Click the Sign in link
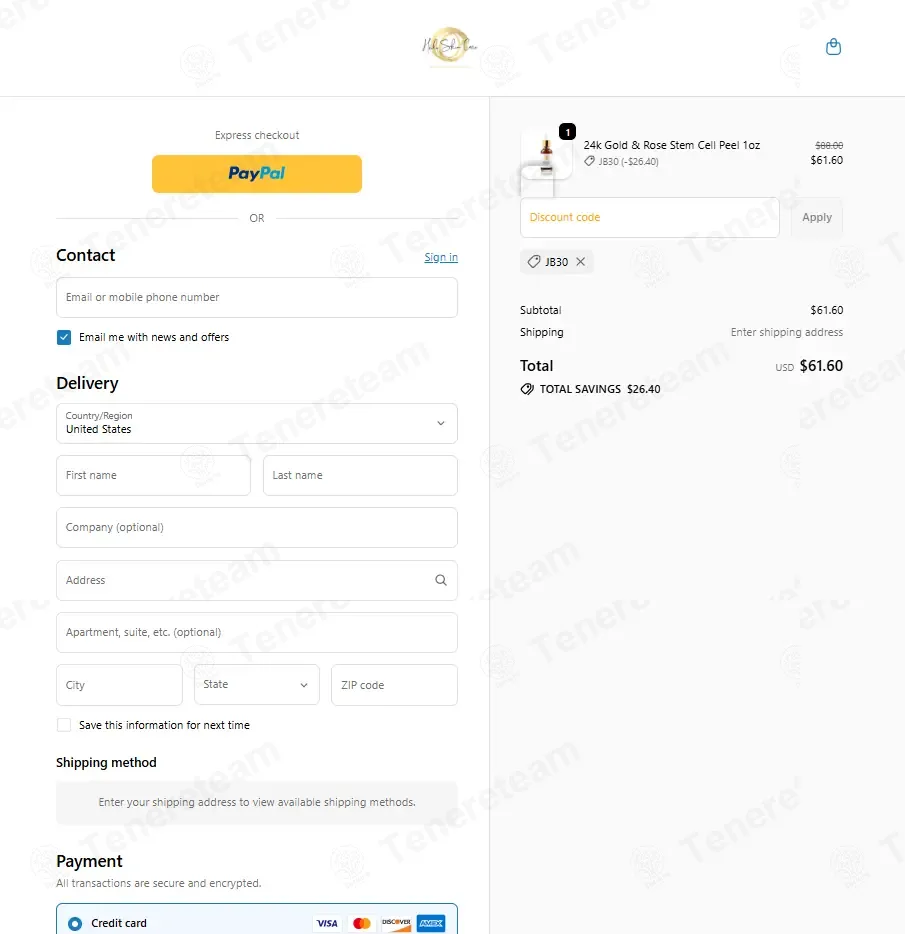The image size is (905, 934). point(441,257)
